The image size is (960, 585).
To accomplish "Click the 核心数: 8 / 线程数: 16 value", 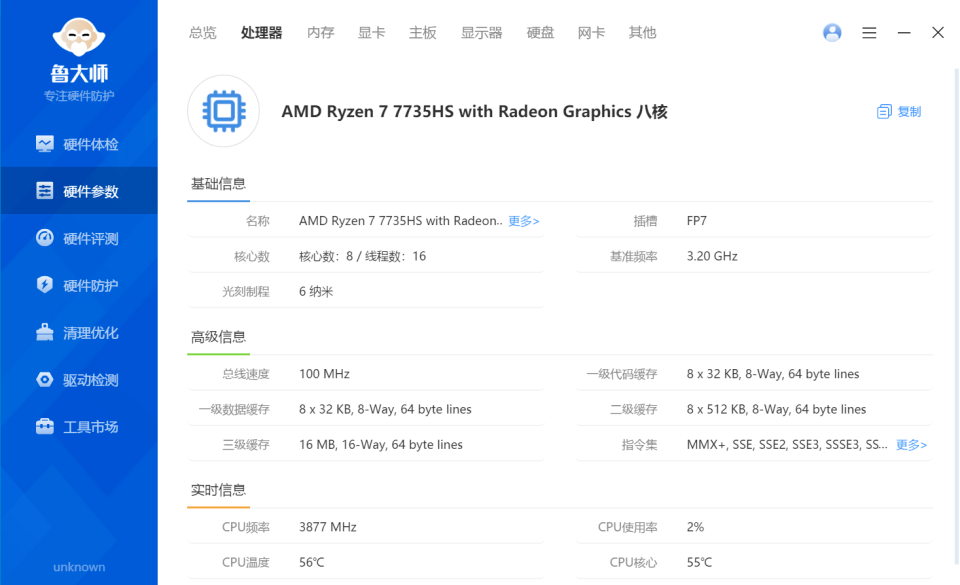I will pyautogui.click(x=362, y=256).
